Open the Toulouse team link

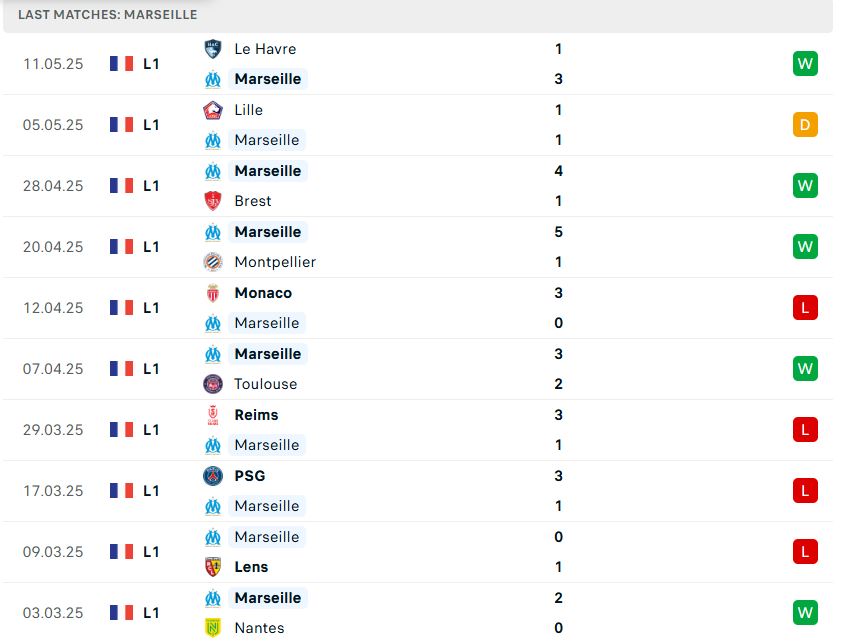(x=265, y=384)
